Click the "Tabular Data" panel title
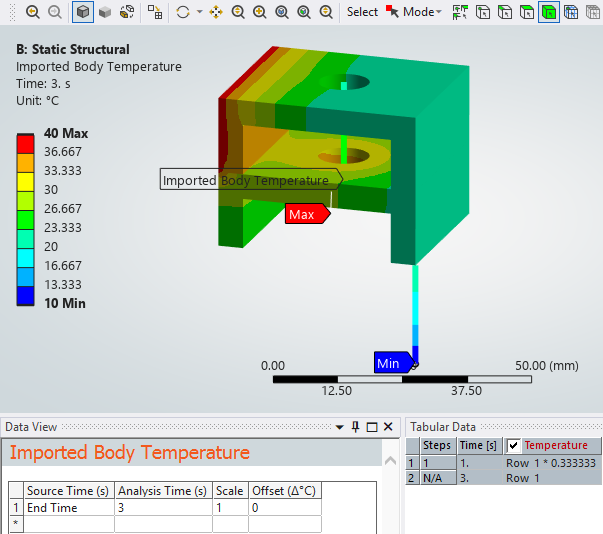This screenshot has width=603, height=534. point(443,427)
